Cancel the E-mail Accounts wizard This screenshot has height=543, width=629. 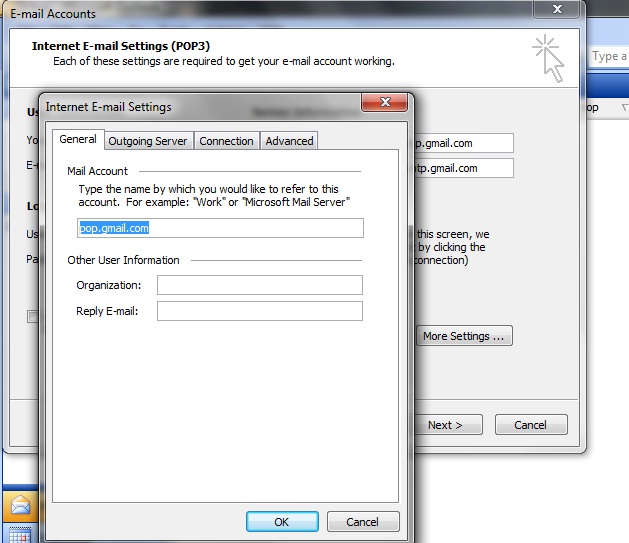click(x=531, y=425)
